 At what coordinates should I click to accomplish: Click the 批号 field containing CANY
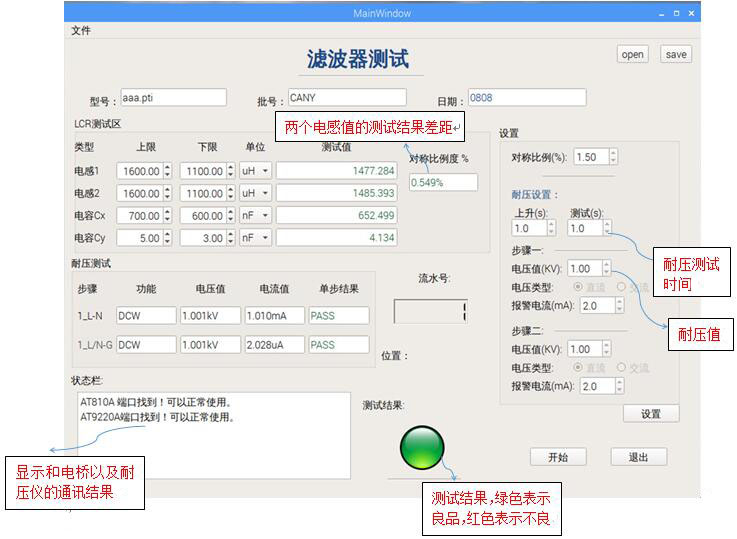[x=346, y=98]
